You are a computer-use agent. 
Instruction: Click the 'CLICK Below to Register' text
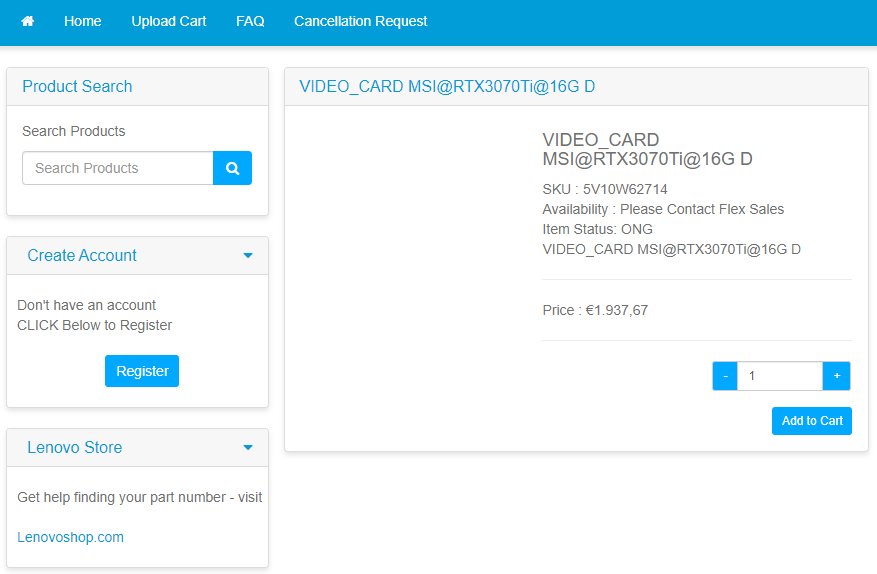click(95, 325)
